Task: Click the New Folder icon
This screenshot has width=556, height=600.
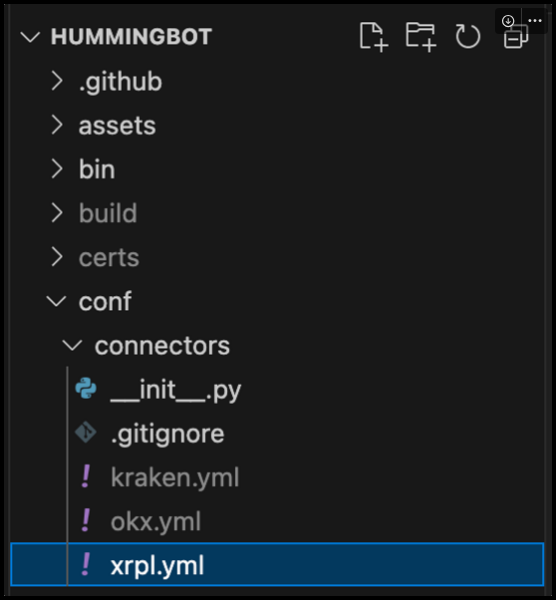Action: pyautogui.click(x=421, y=37)
